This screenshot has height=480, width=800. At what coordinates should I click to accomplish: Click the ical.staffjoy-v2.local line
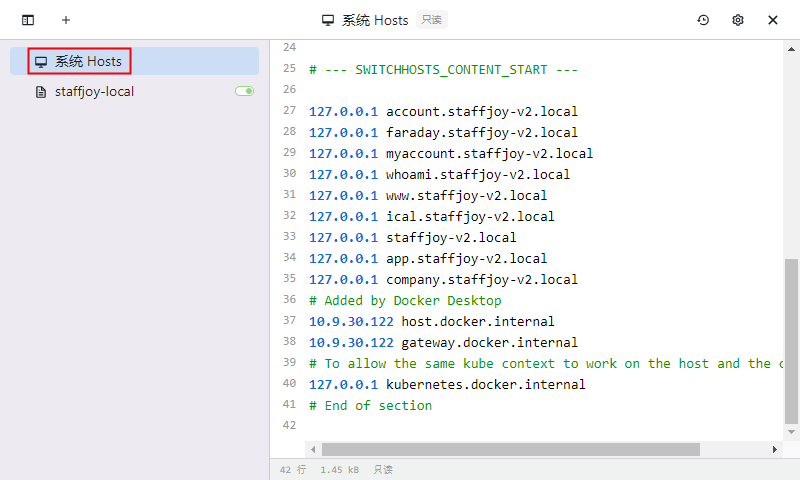click(x=432, y=216)
